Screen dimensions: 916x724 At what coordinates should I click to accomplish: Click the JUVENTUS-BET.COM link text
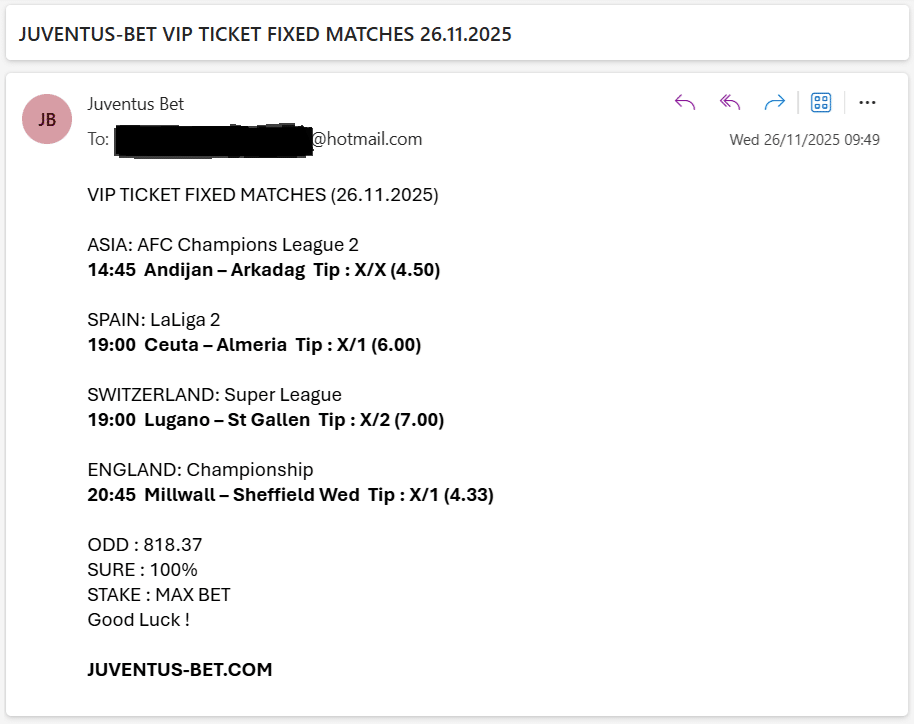click(x=179, y=670)
